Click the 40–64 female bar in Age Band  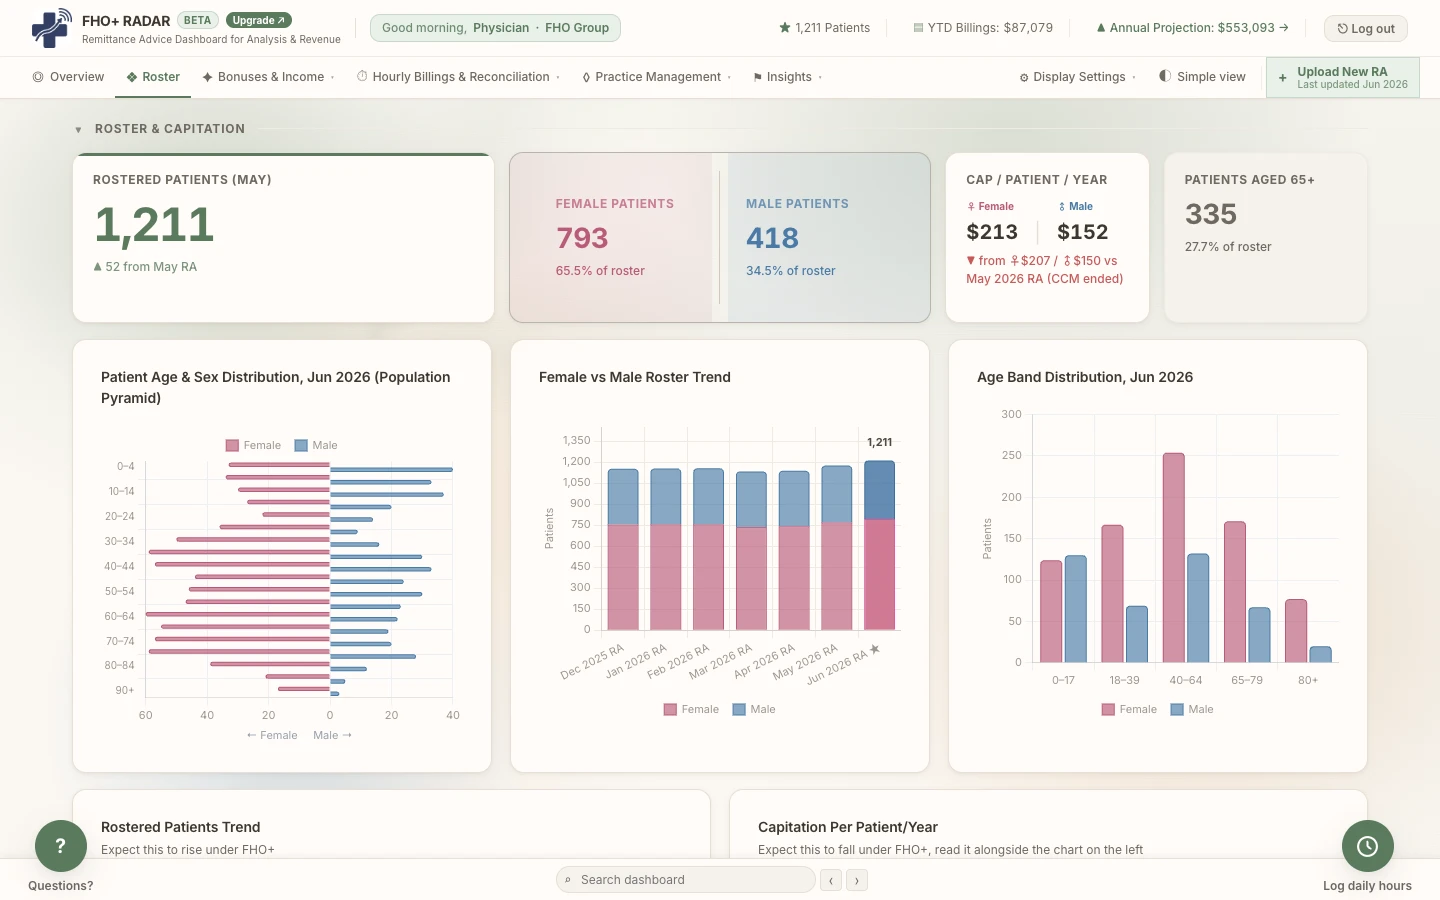[1174, 558]
